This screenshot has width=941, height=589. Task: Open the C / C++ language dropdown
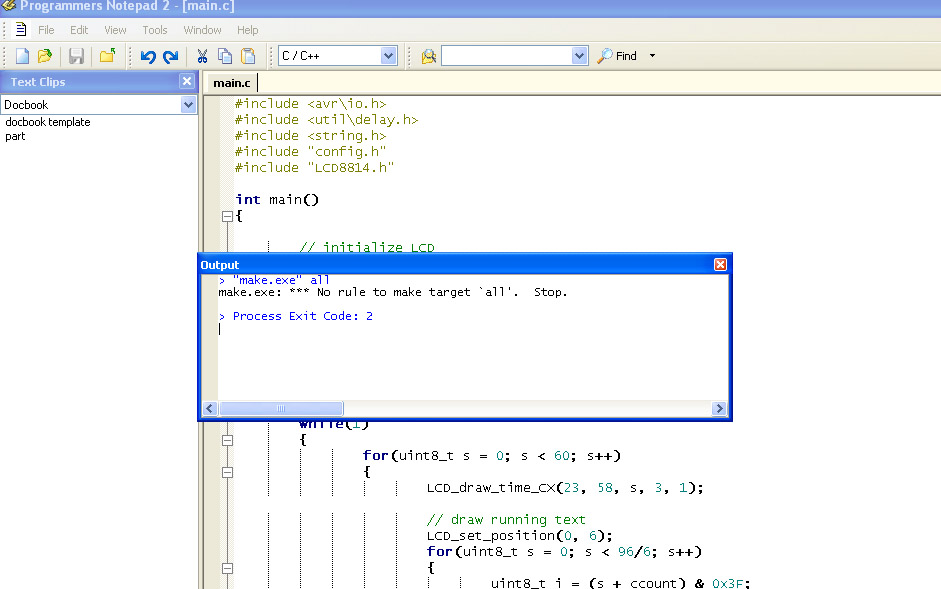(388, 56)
